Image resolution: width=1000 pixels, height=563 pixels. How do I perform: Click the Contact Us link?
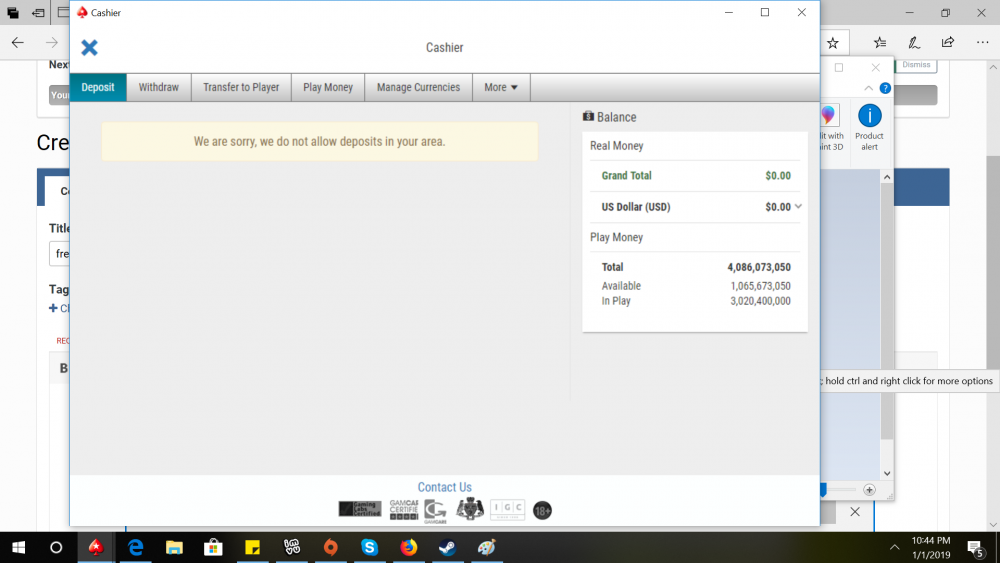tap(444, 487)
